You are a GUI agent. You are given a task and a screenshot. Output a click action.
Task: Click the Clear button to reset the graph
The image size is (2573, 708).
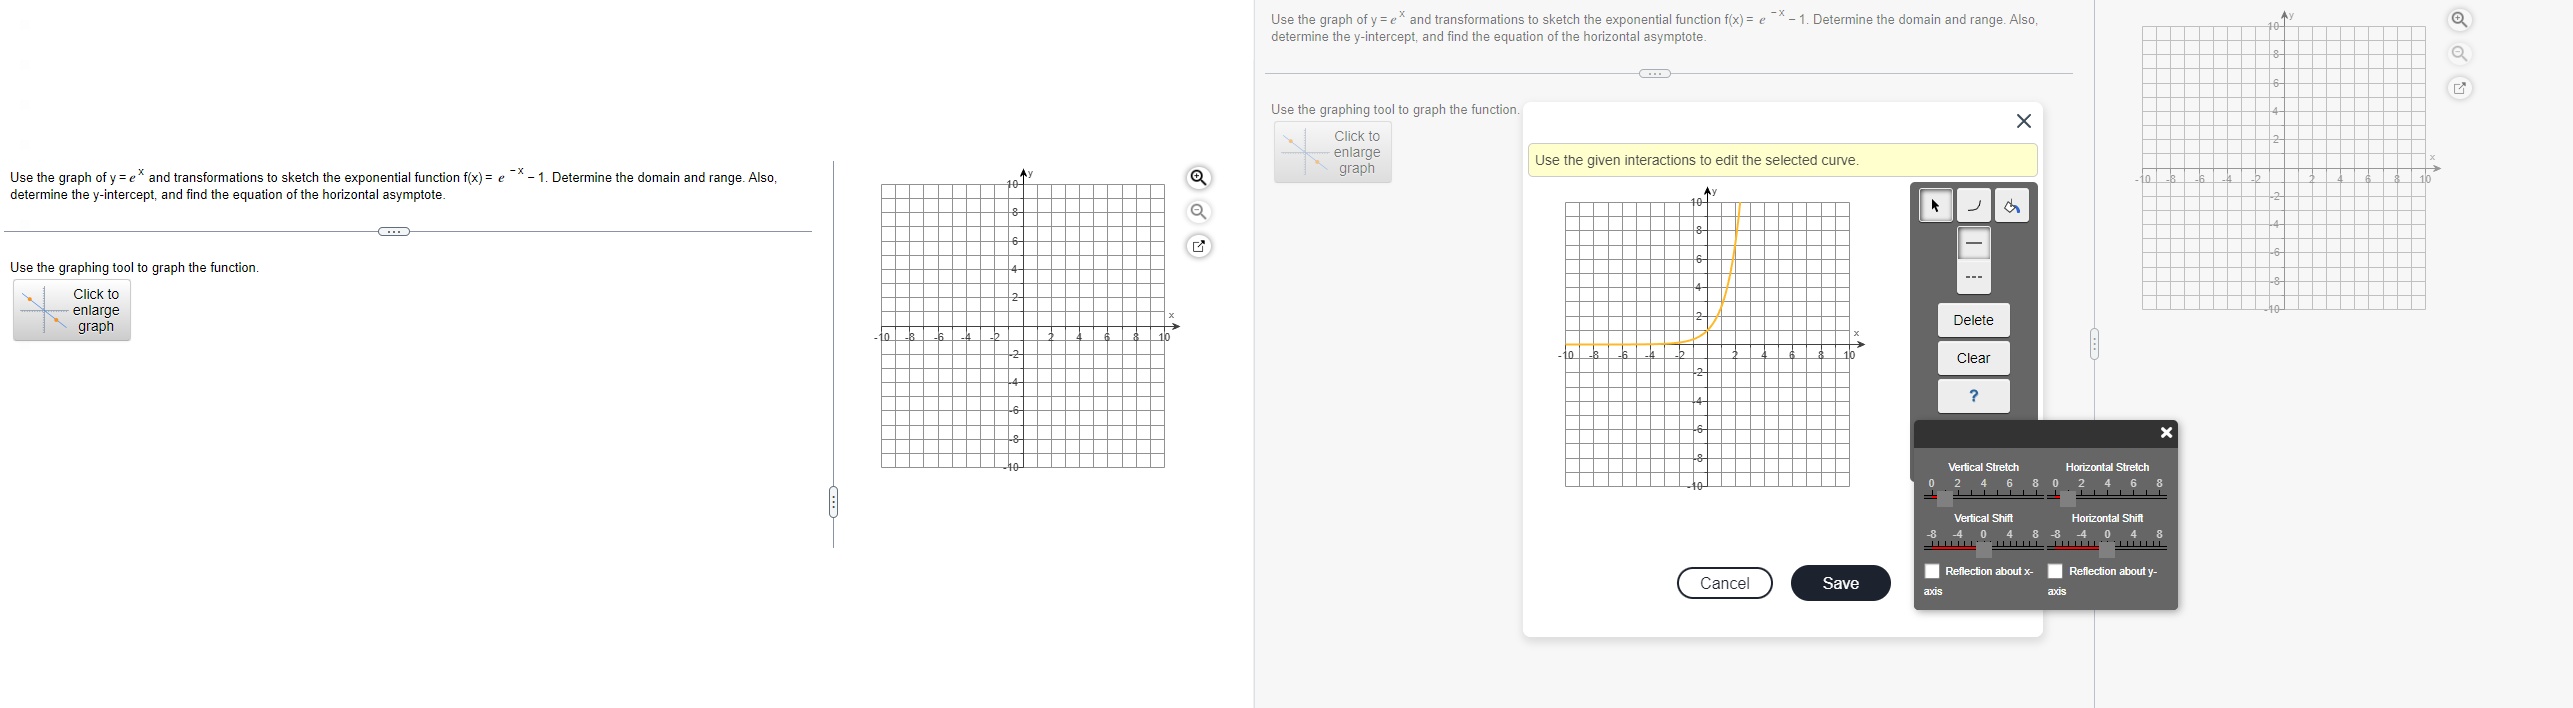(1972, 358)
